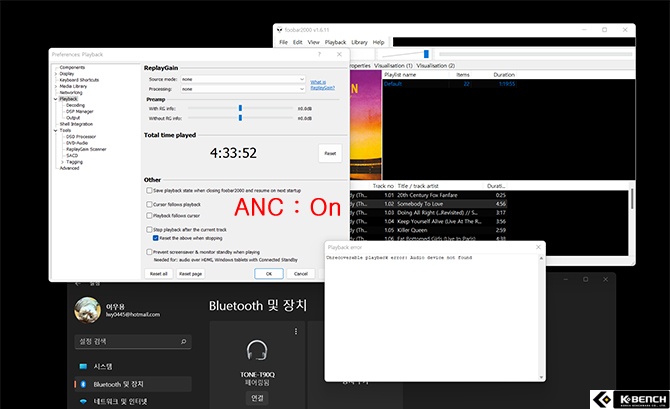Switch to the Visualisation (1) tab
This screenshot has width=670, height=409.
(x=393, y=65)
